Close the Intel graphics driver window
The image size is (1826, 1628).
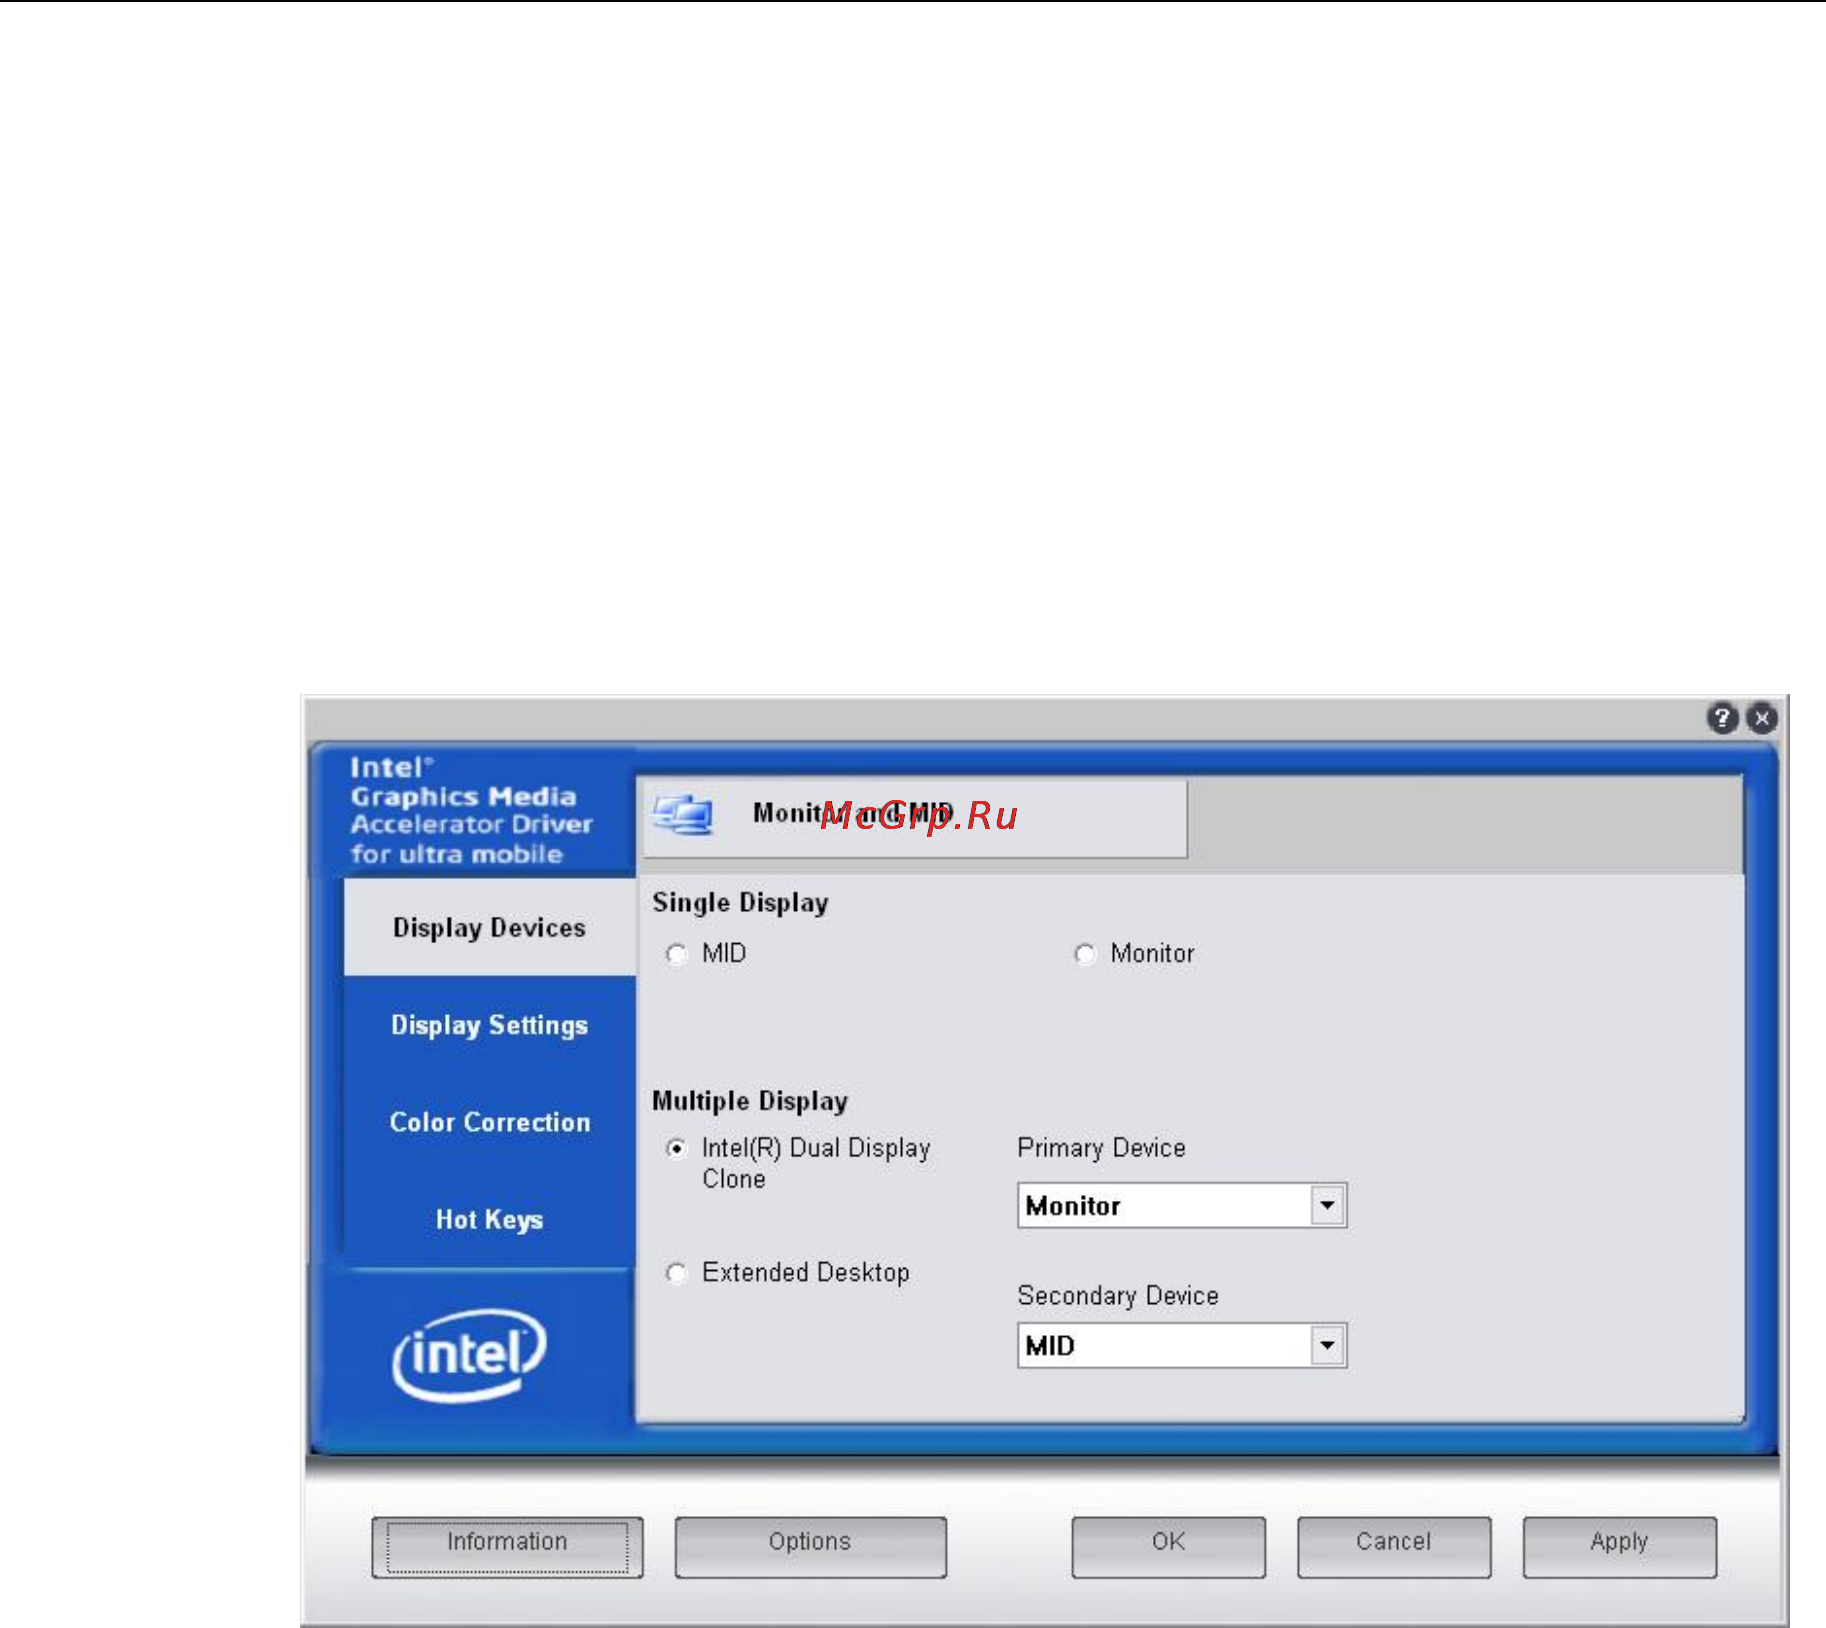click(1762, 718)
